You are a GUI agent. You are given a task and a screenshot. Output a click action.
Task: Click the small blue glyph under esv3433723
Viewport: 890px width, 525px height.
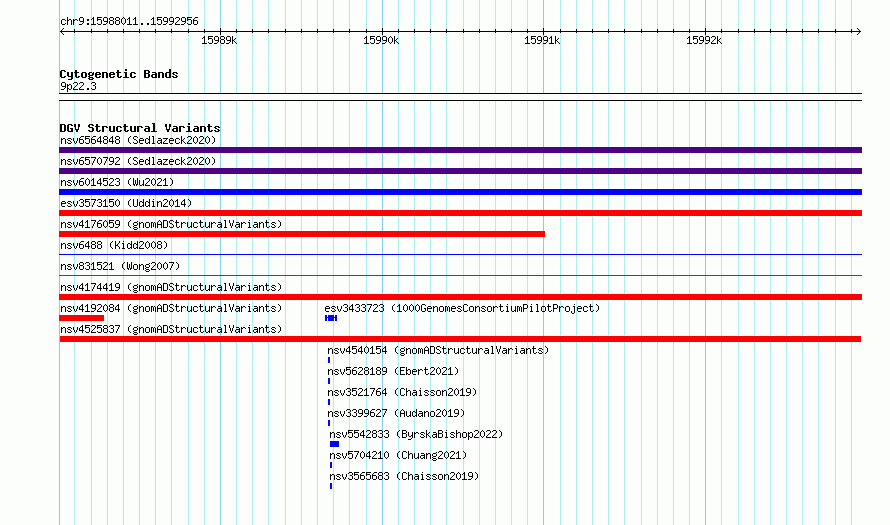(x=331, y=318)
